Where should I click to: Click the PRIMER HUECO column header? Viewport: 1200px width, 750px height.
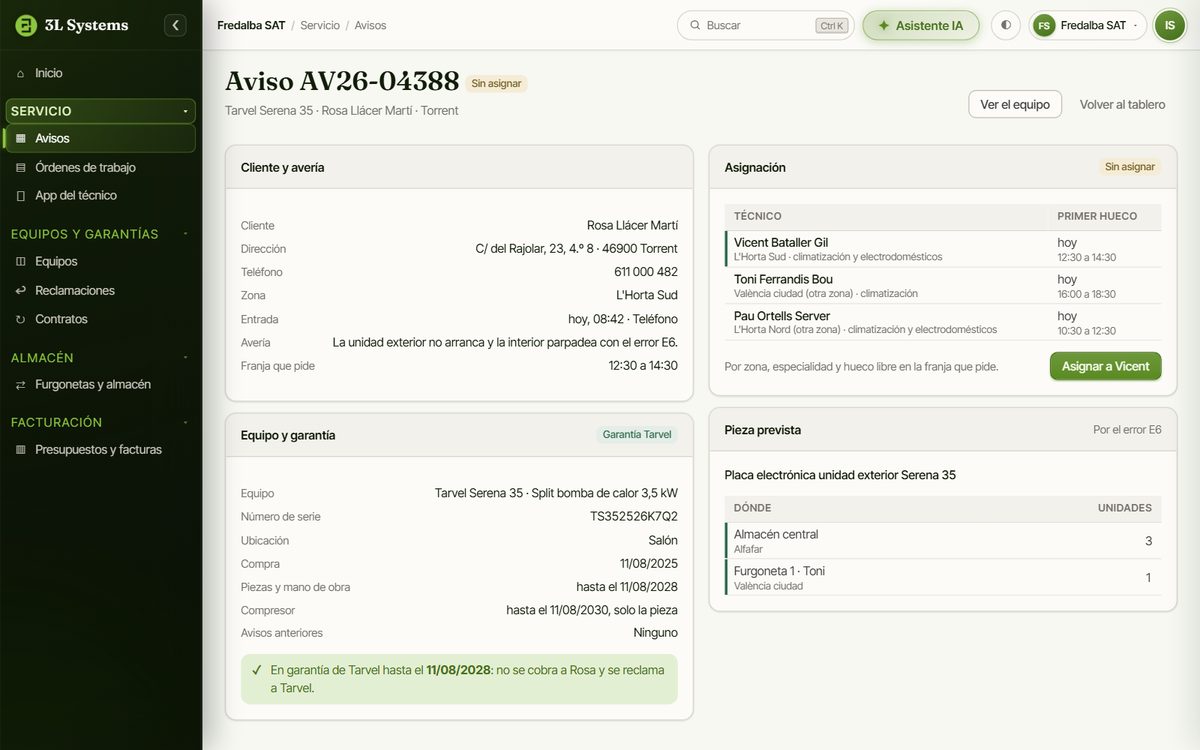pos(1097,216)
